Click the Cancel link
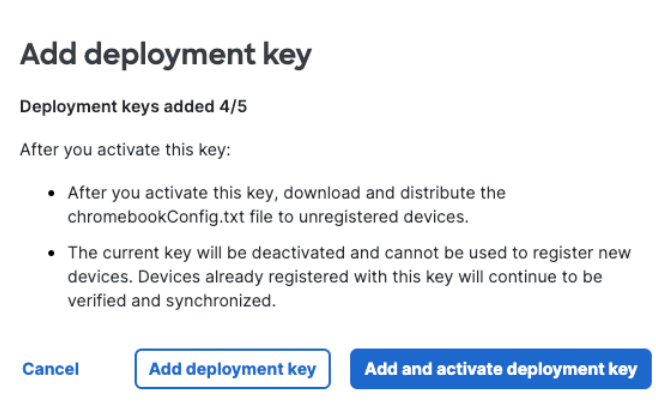 pos(51,369)
